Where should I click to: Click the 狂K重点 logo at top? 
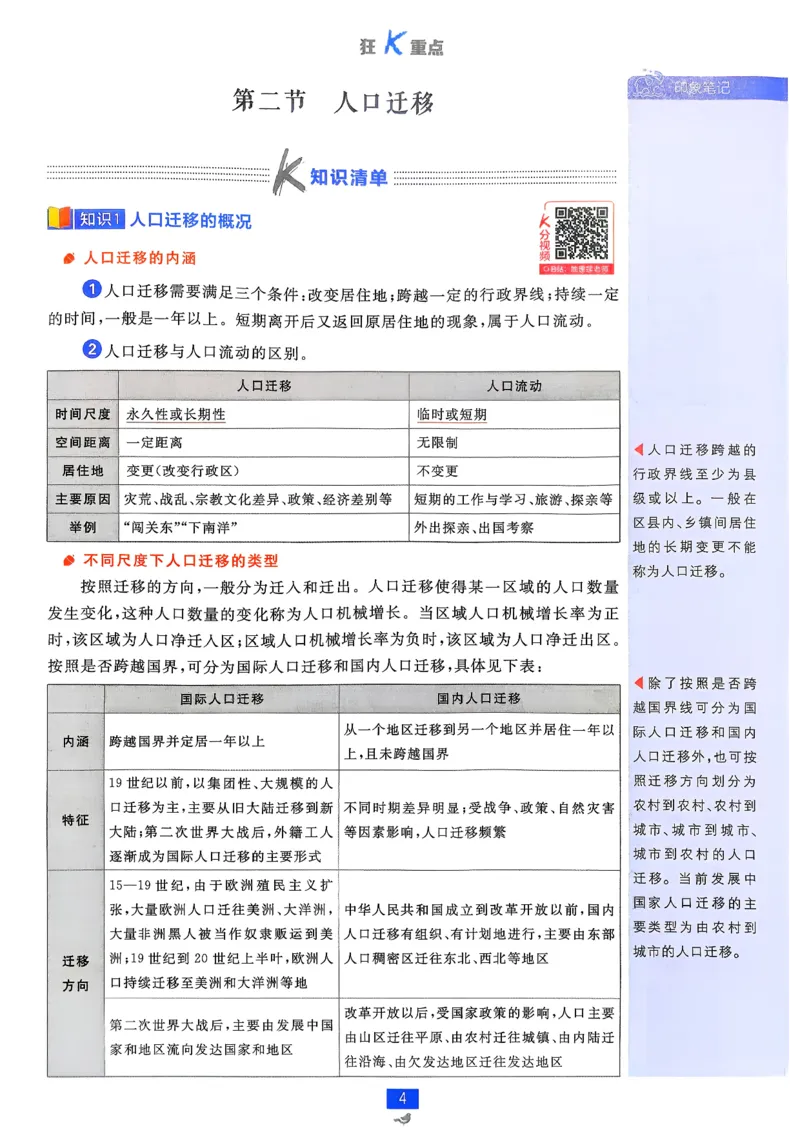400,42
